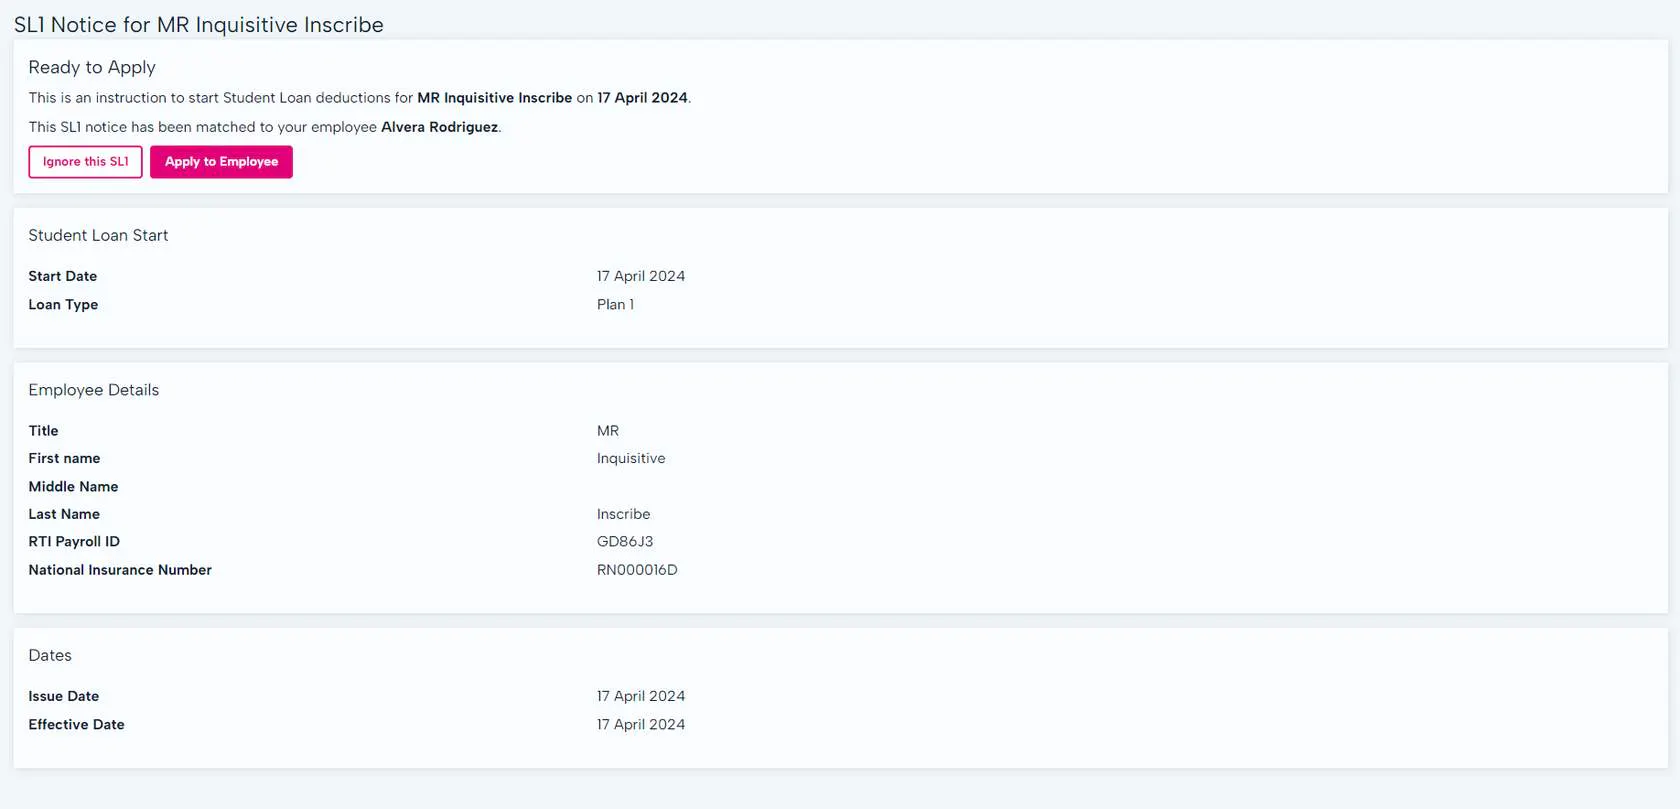
Task: Click the MR title value
Action: point(607,431)
